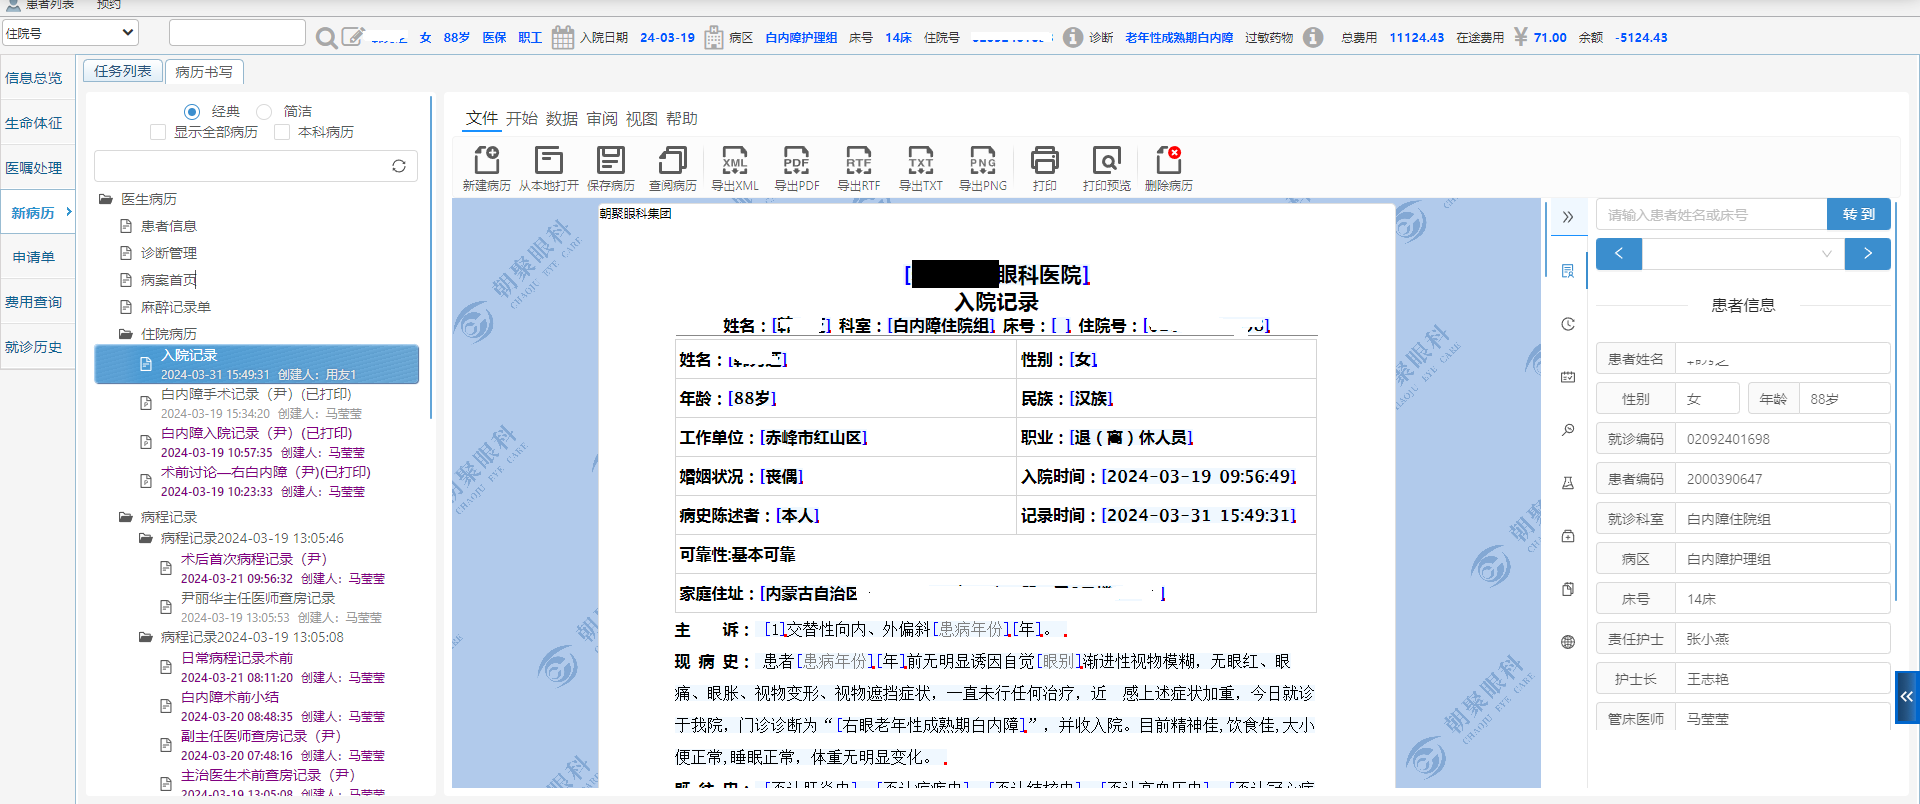Select the 经典 radio button

coord(192,111)
